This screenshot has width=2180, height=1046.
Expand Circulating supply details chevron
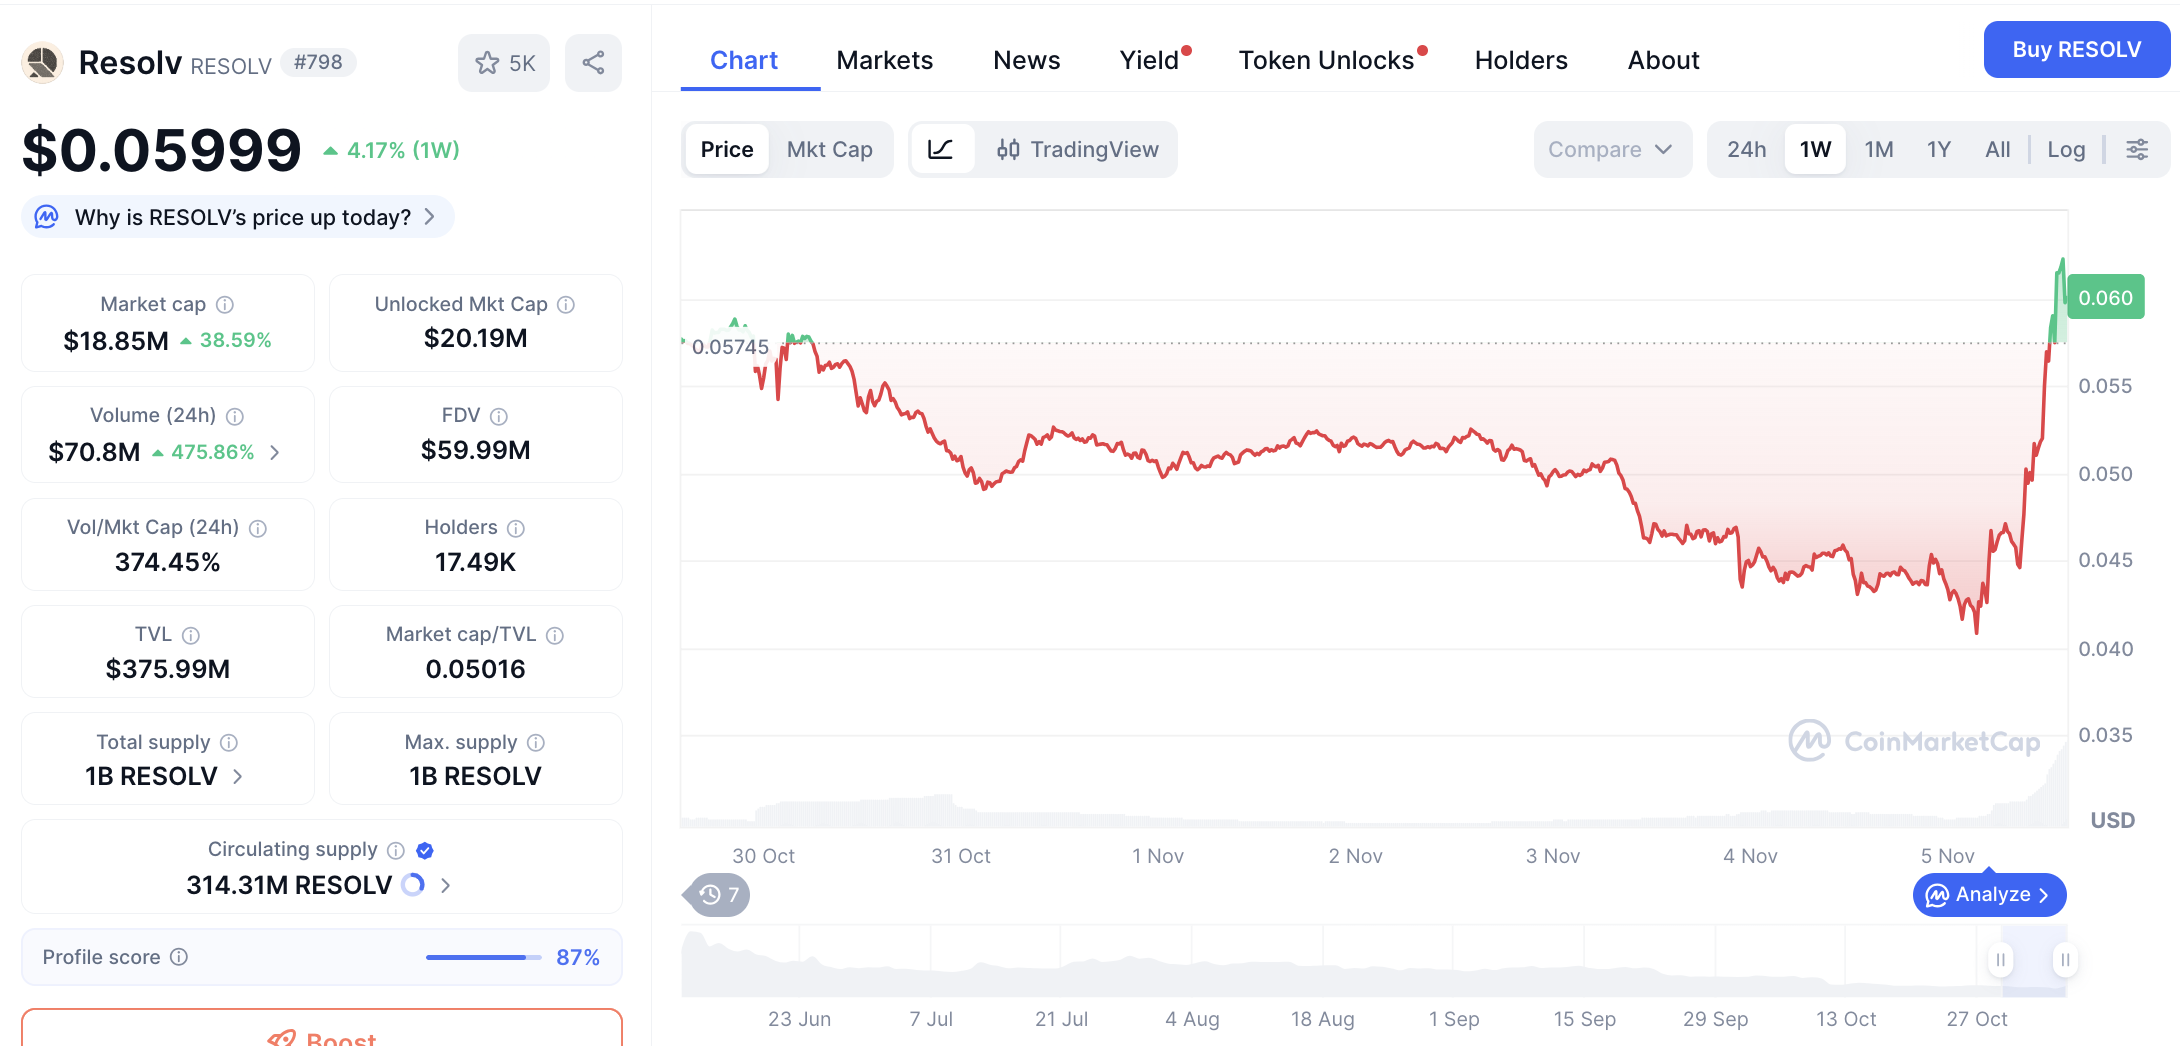coord(446,885)
